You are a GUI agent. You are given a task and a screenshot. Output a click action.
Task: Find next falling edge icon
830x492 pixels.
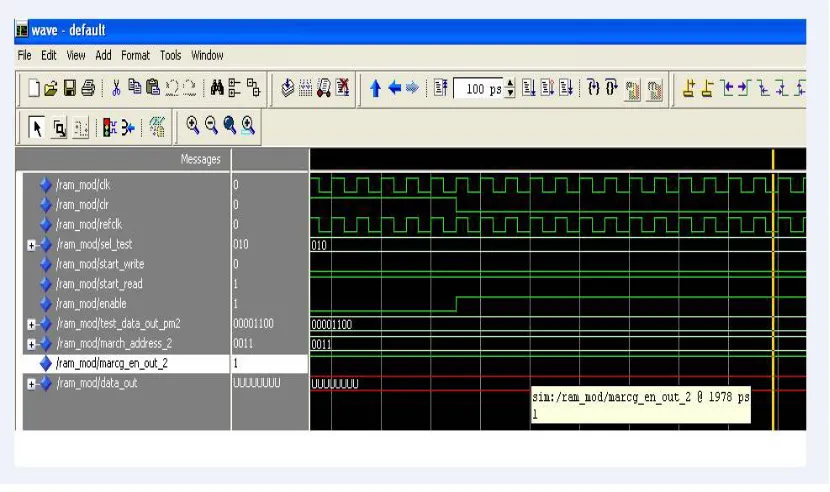pyautogui.click(x=781, y=88)
